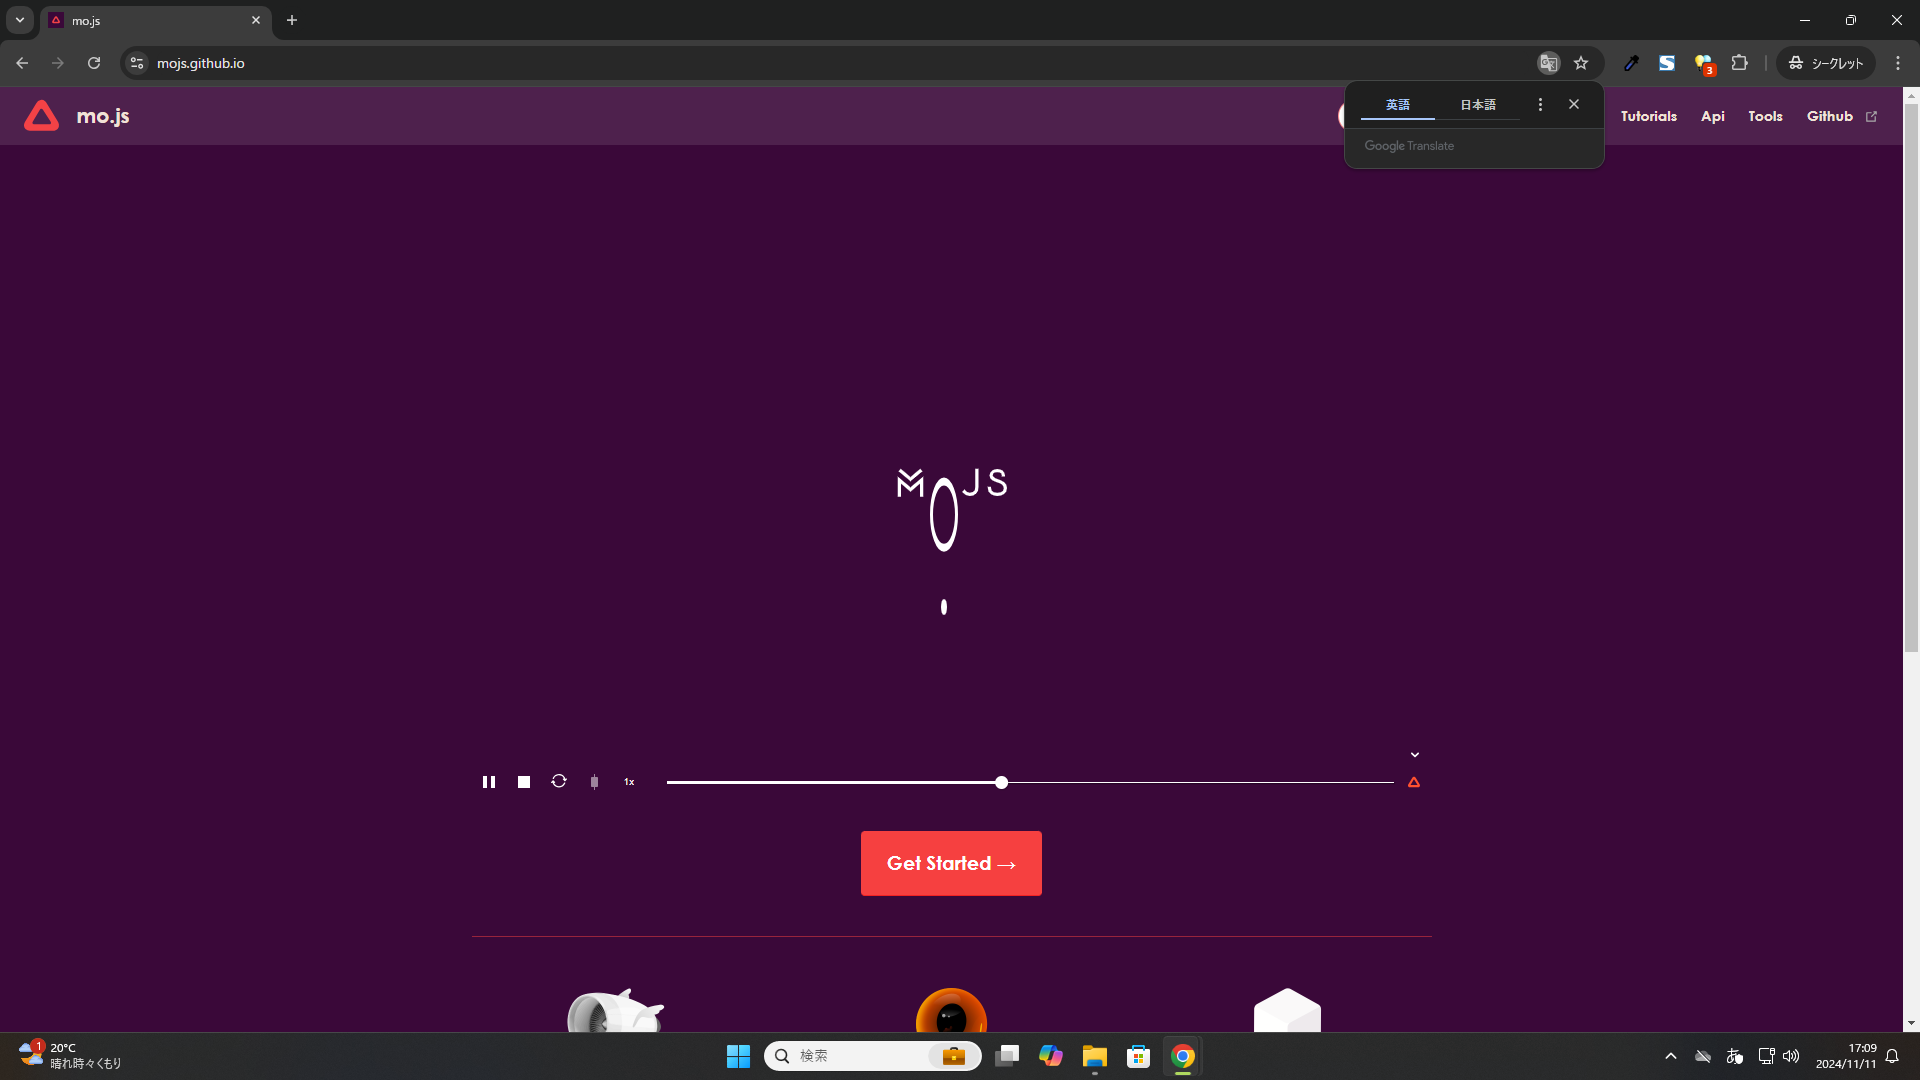Screen dimensions: 1920x1080
Task: Click the Get Started button
Action: (x=950, y=863)
